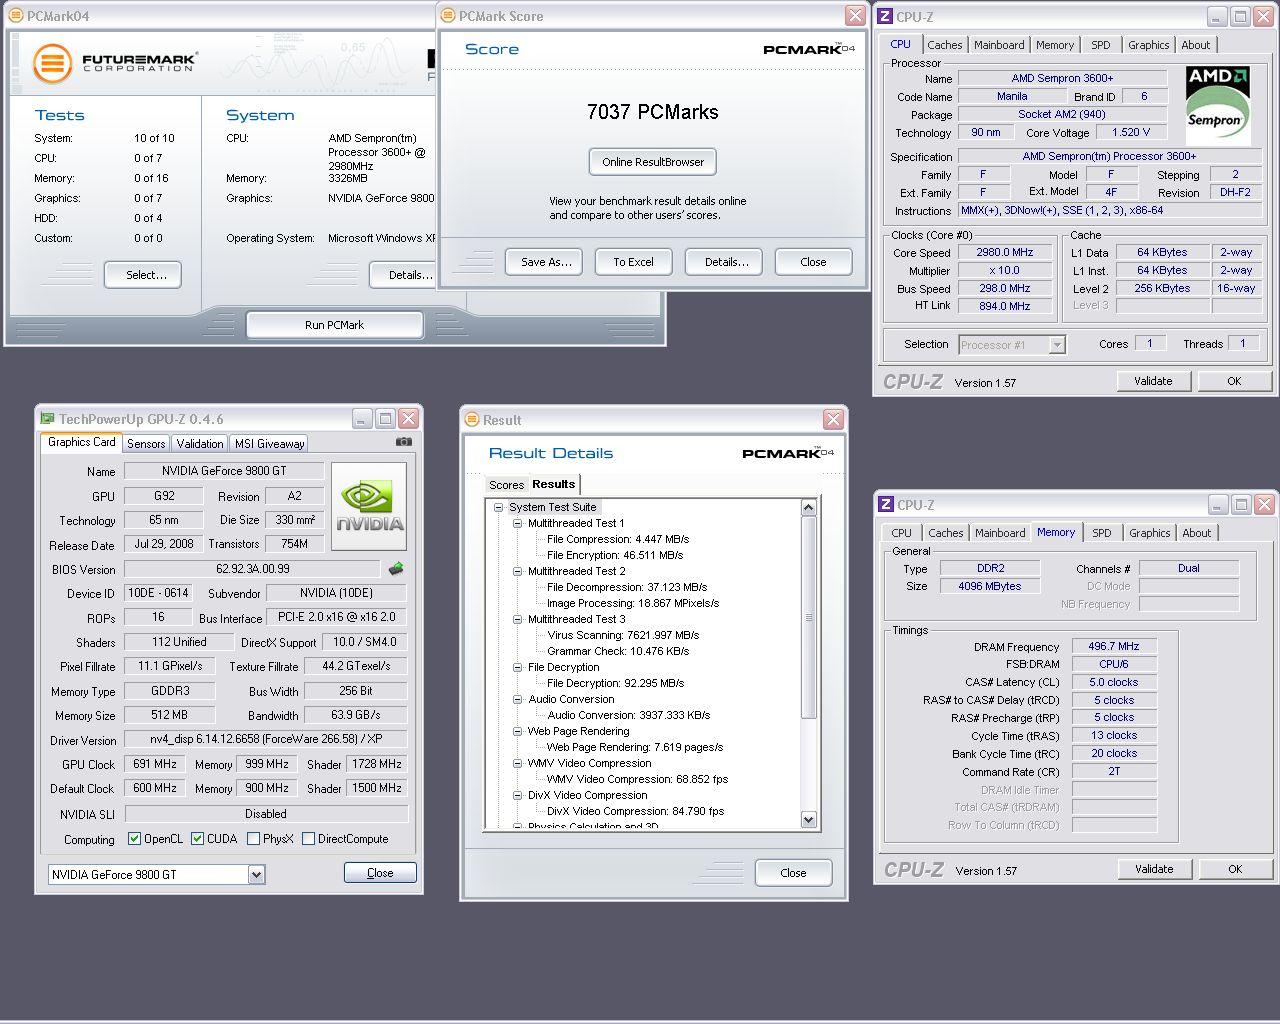
Task: Click OK in lower CPU-Z Memory window
Action: tap(1235, 869)
